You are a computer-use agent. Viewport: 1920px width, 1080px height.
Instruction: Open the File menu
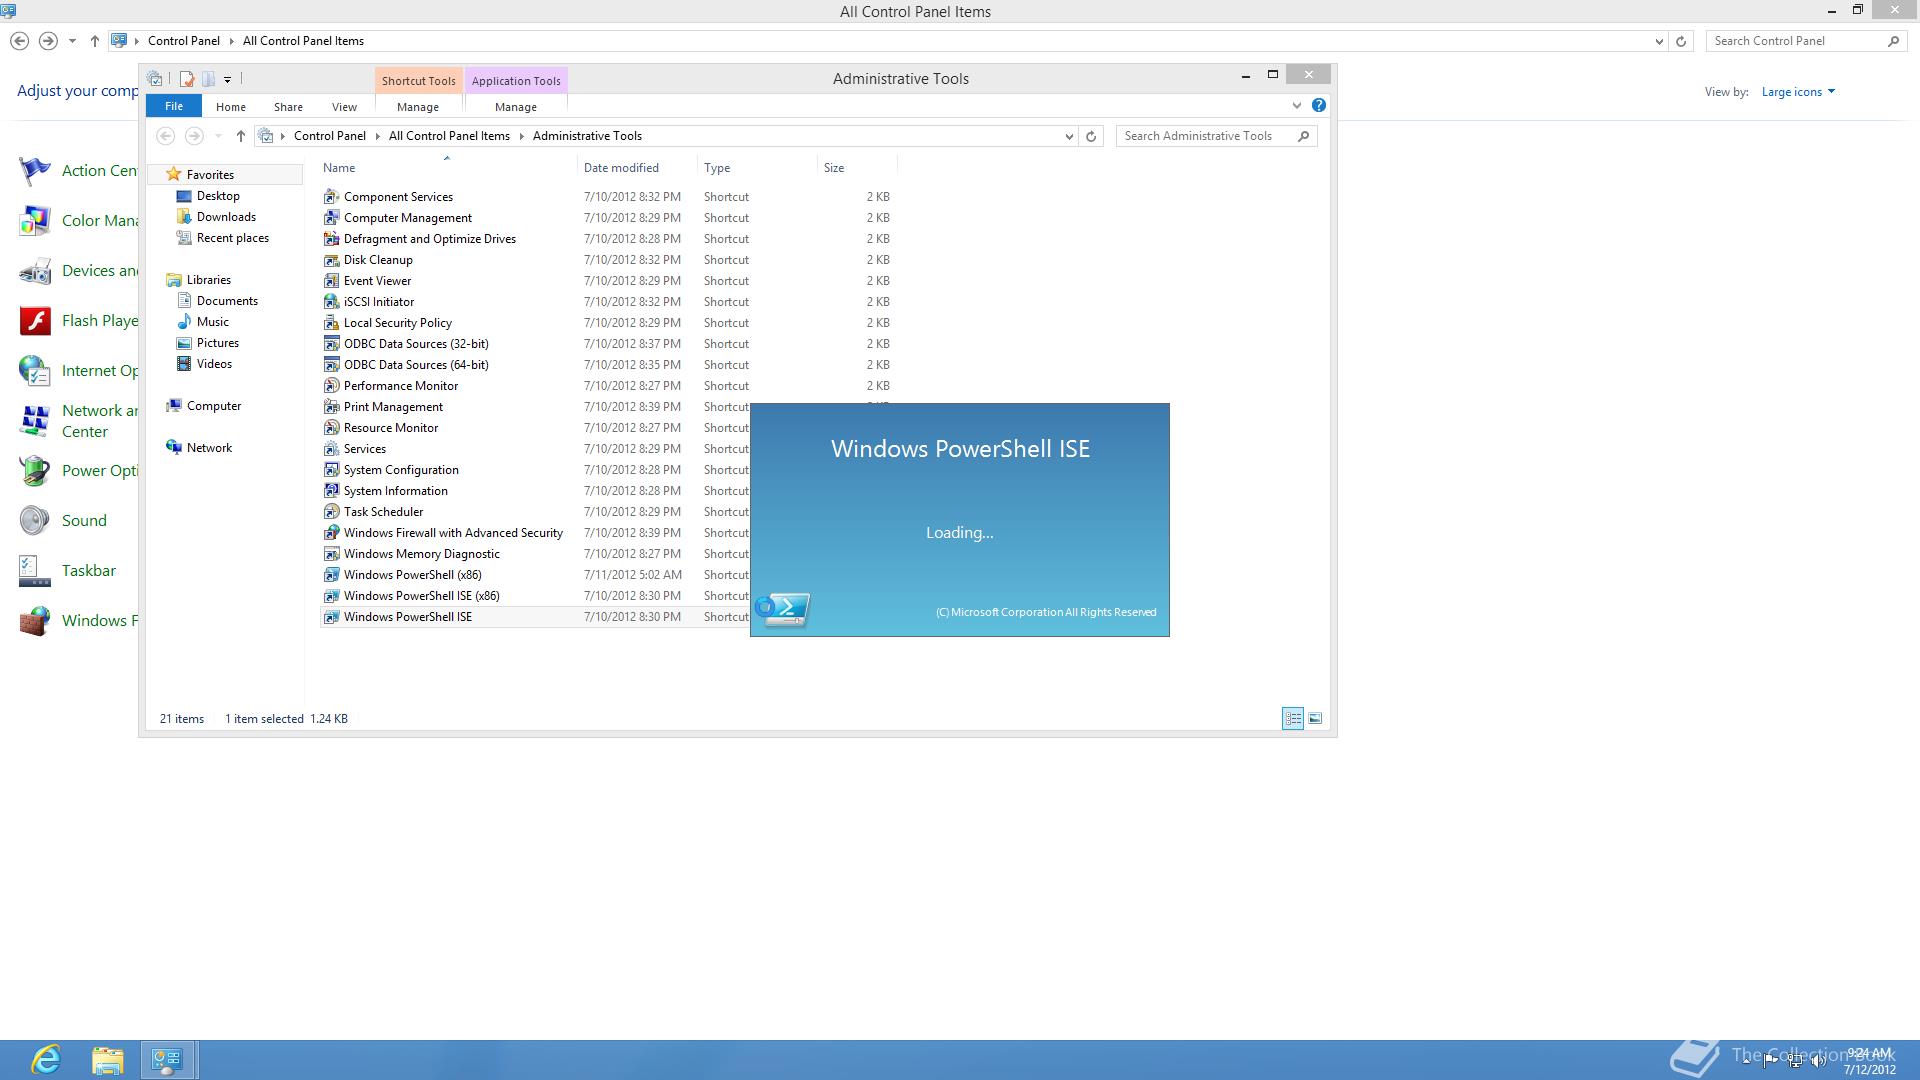tap(174, 106)
